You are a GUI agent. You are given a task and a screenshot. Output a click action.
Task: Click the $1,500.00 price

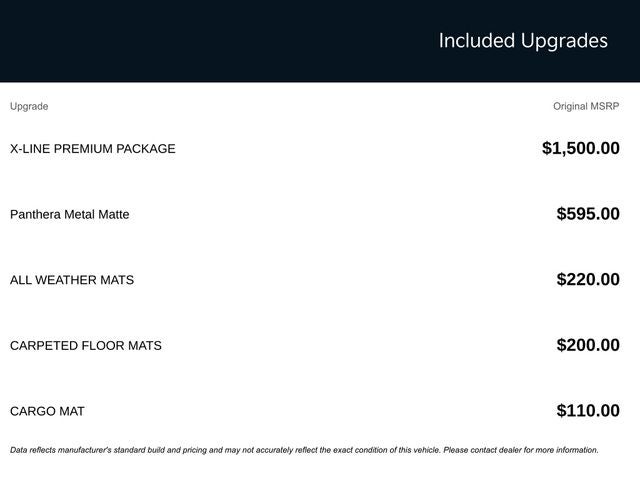[580, 149]
